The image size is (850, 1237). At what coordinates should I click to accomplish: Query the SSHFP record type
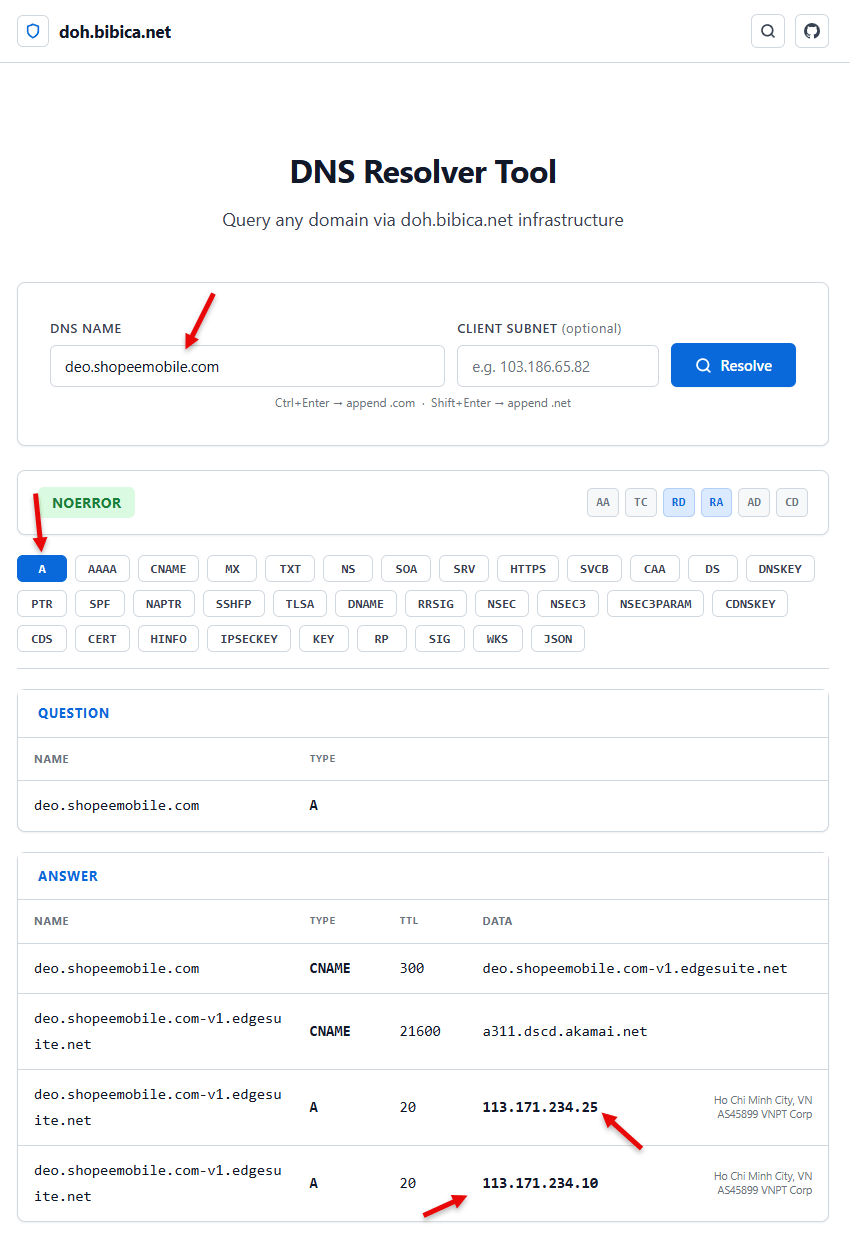click(x=234, y=604)
